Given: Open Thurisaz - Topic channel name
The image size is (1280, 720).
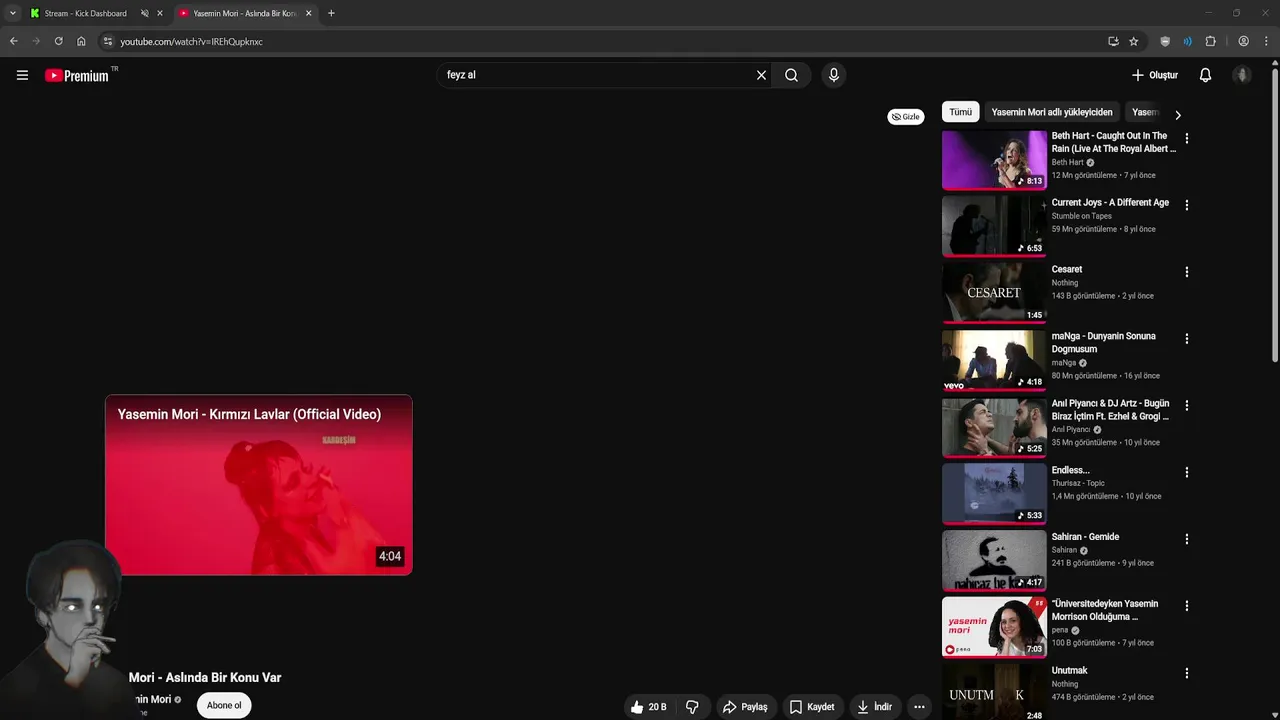Looking at the screenshot, I should point(1078,483).
